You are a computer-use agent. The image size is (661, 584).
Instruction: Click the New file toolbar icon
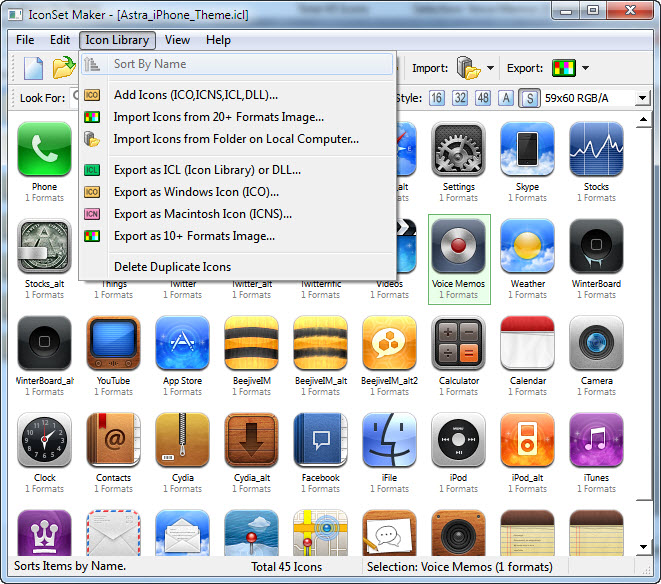pos(33,67)
